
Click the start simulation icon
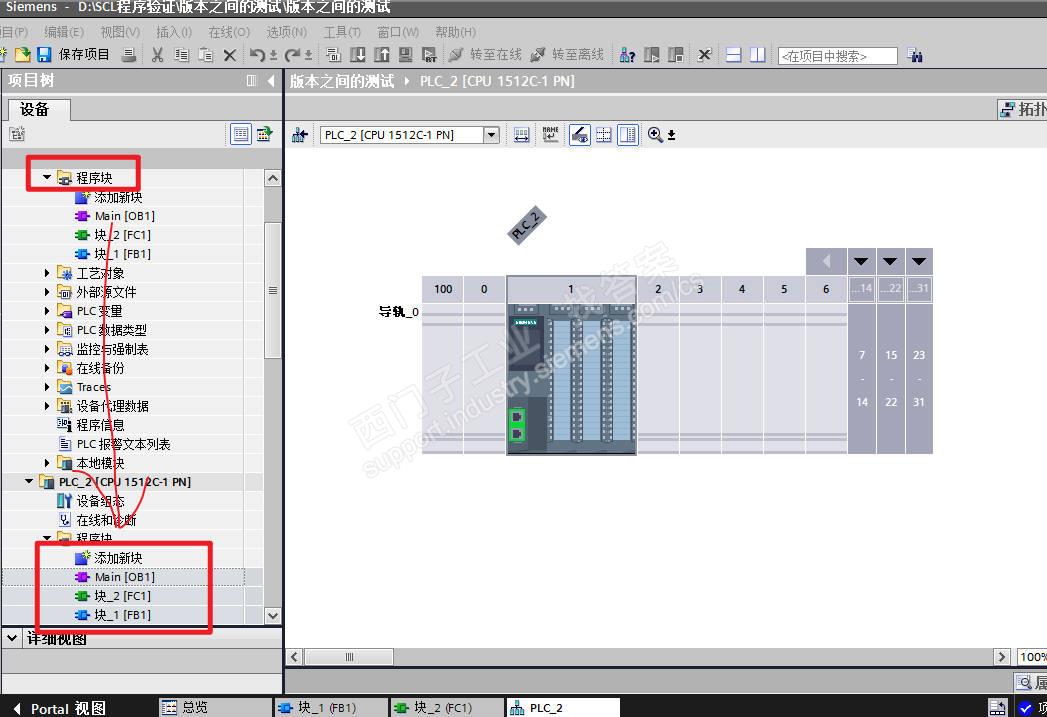coord(405,55)
